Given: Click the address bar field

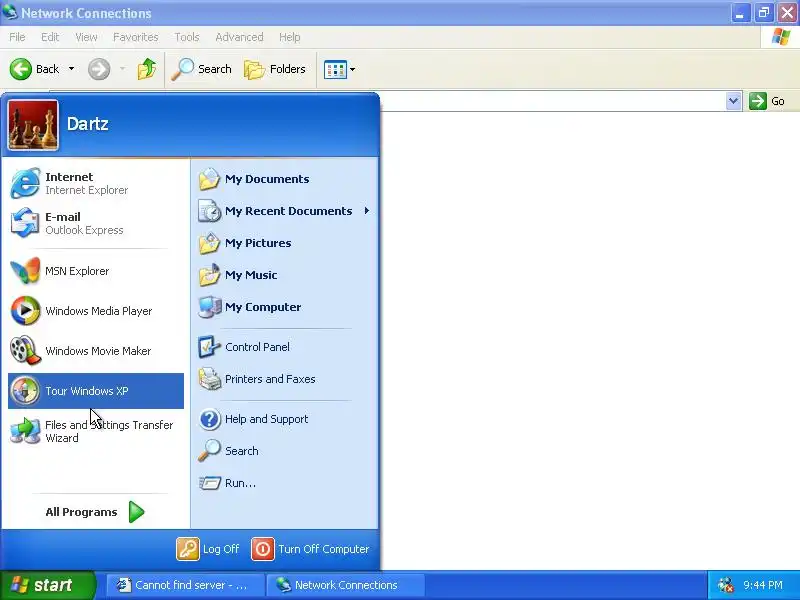Looking at the screenshot, I should click(553, 101).
